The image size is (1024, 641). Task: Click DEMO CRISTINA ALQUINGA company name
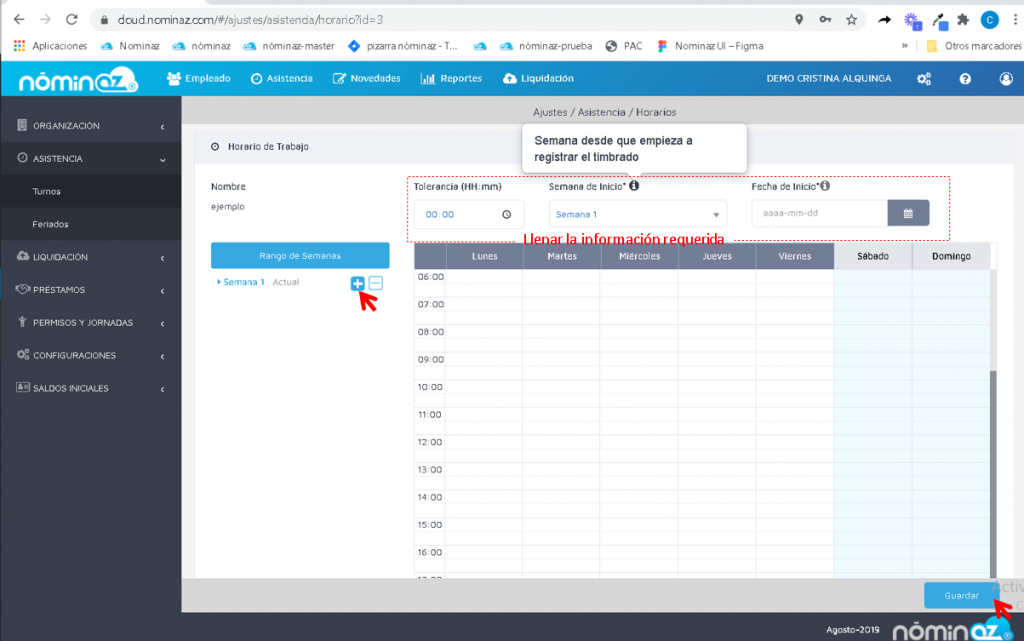coord(829,78)
